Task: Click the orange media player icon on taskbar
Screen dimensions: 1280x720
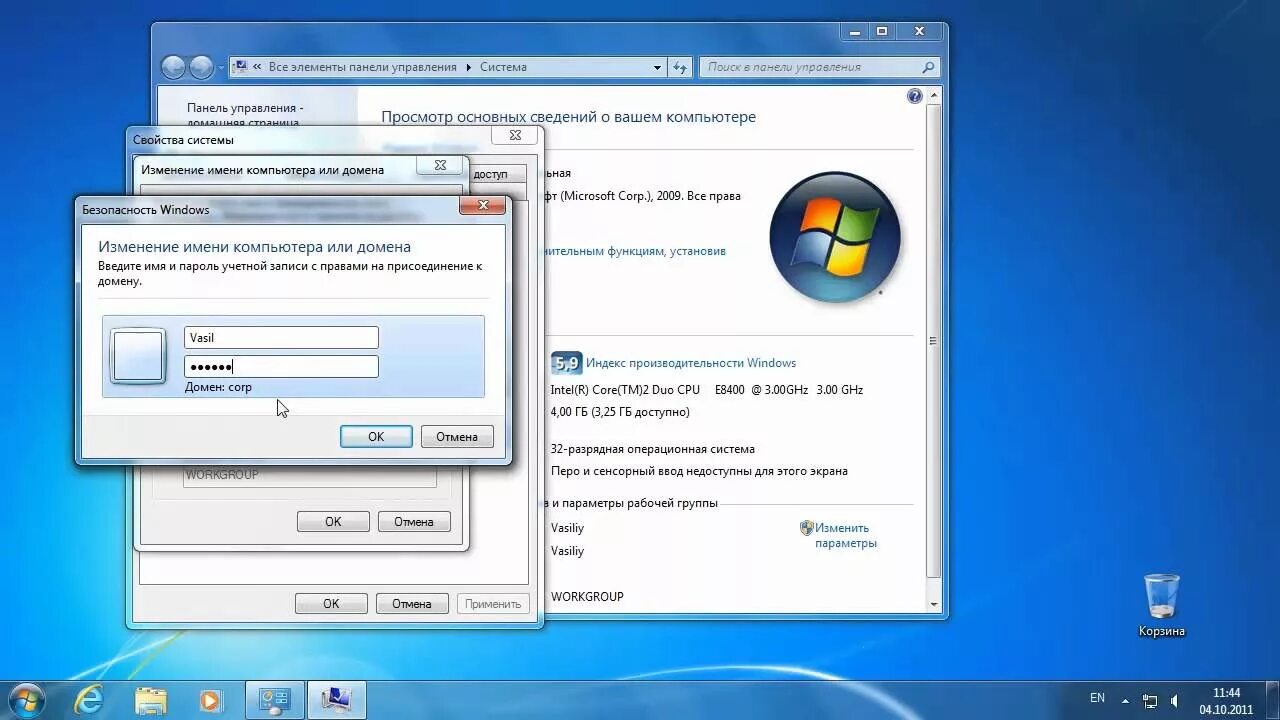Action: (211, 699)
